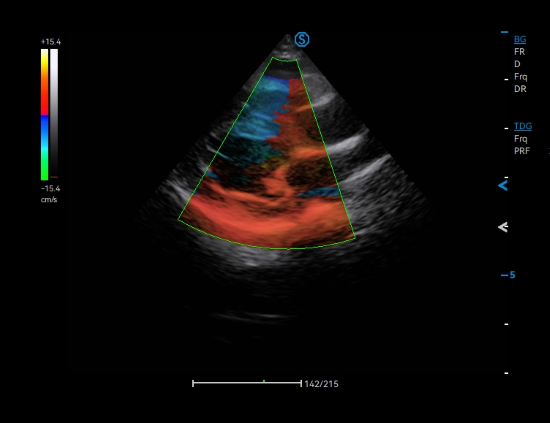Select the Frq label under TDG
Screen dimensions: 550x423
click(521, 139)
